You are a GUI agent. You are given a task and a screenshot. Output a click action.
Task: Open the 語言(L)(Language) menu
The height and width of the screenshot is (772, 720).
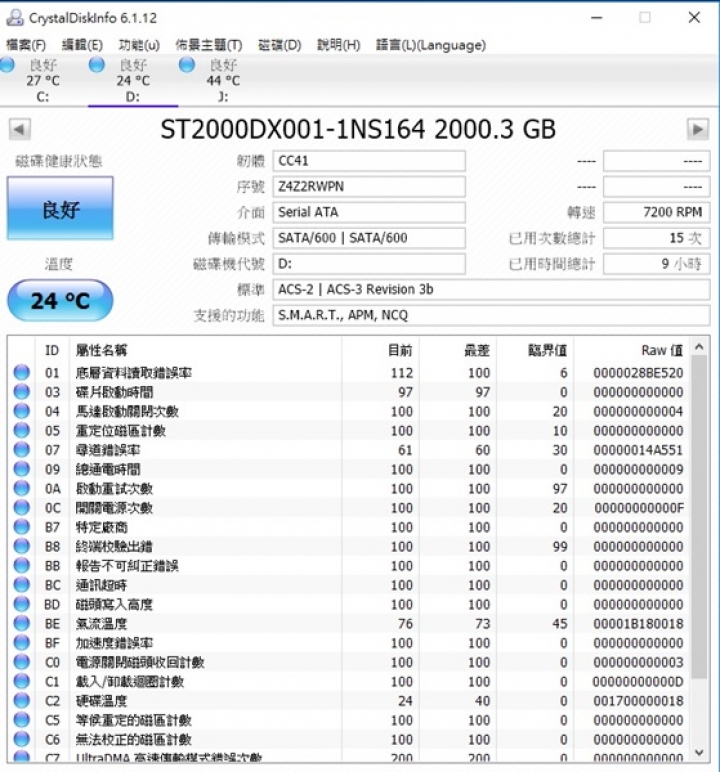pos(431,45)
